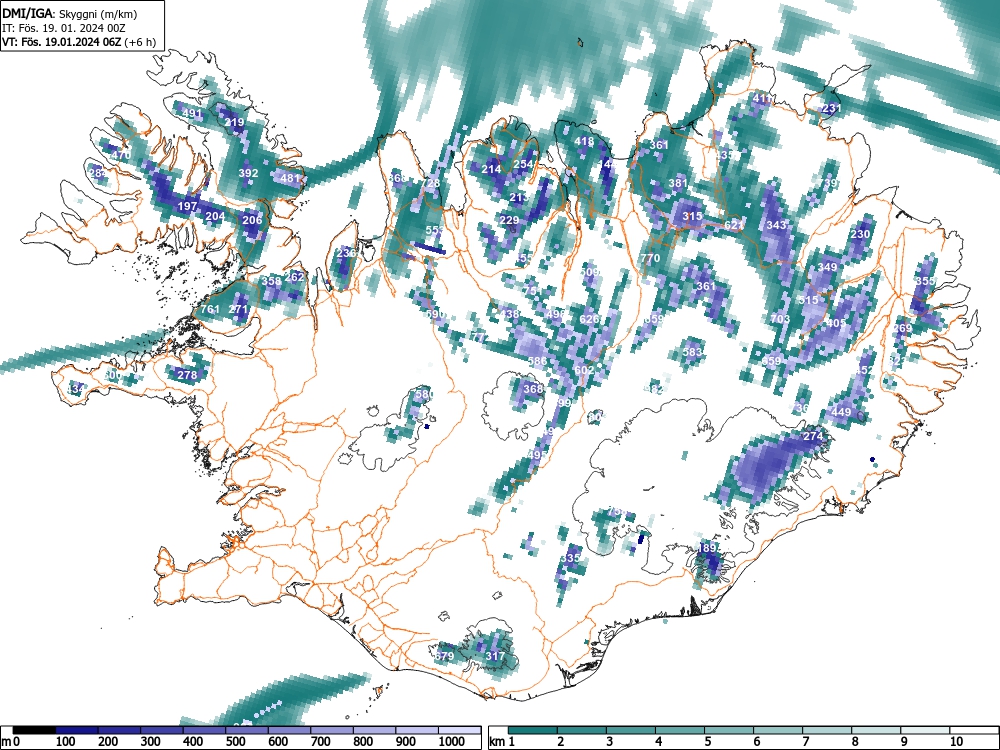1000x750 pixels.
Task: Click the visibility value '491' on the map
Action: click(x=192, y=114)
